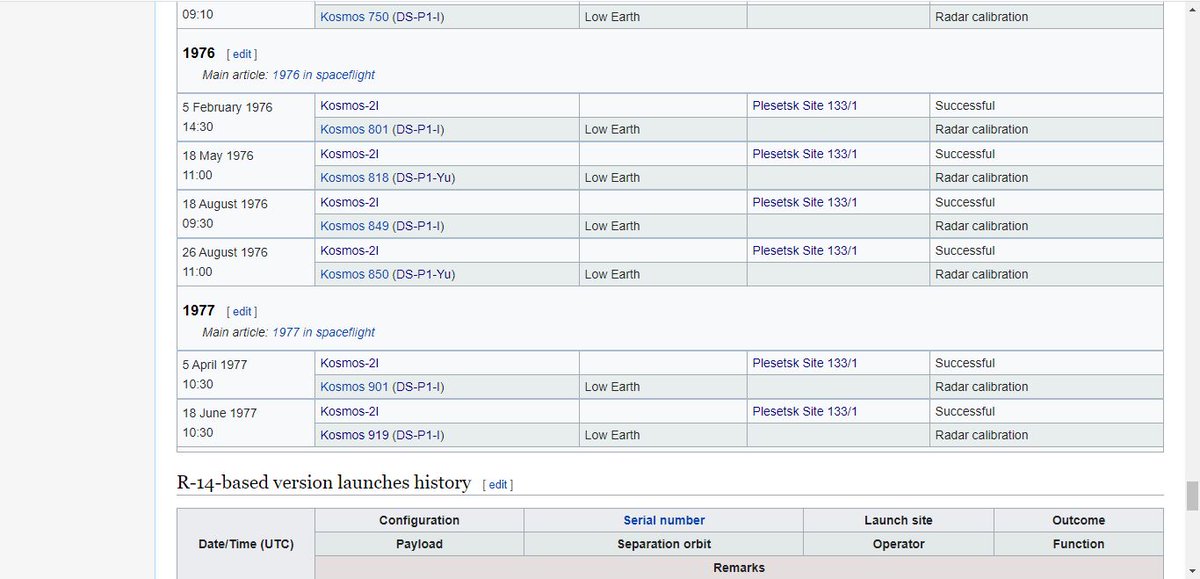Click Successful outcome for 26 August 1976
This screenshot has width=1200, height=579.
[x=965, y=251]
